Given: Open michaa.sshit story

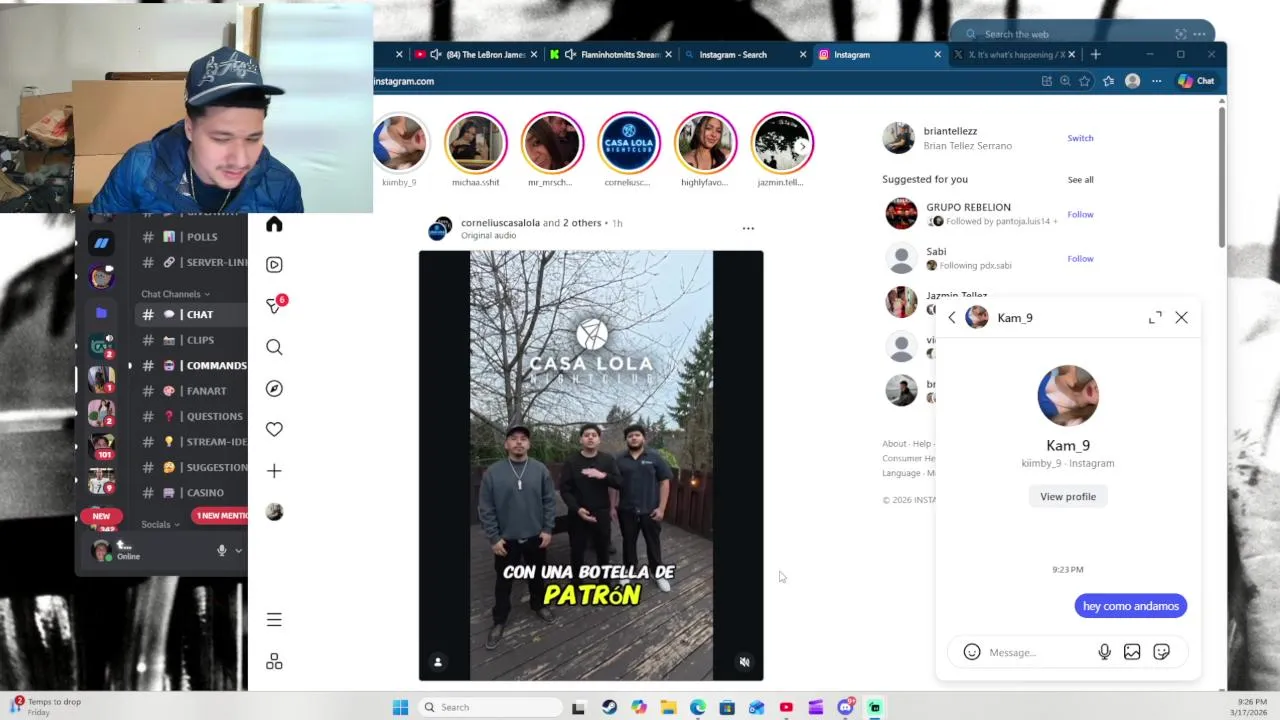Looking at the screenshot, I should [475, 143].
